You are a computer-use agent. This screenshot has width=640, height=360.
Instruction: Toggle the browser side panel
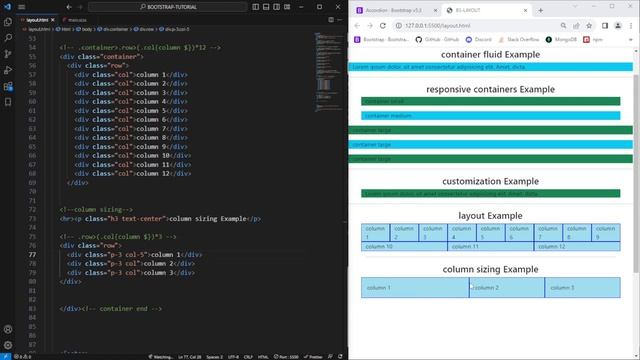(x=605, y=26)
